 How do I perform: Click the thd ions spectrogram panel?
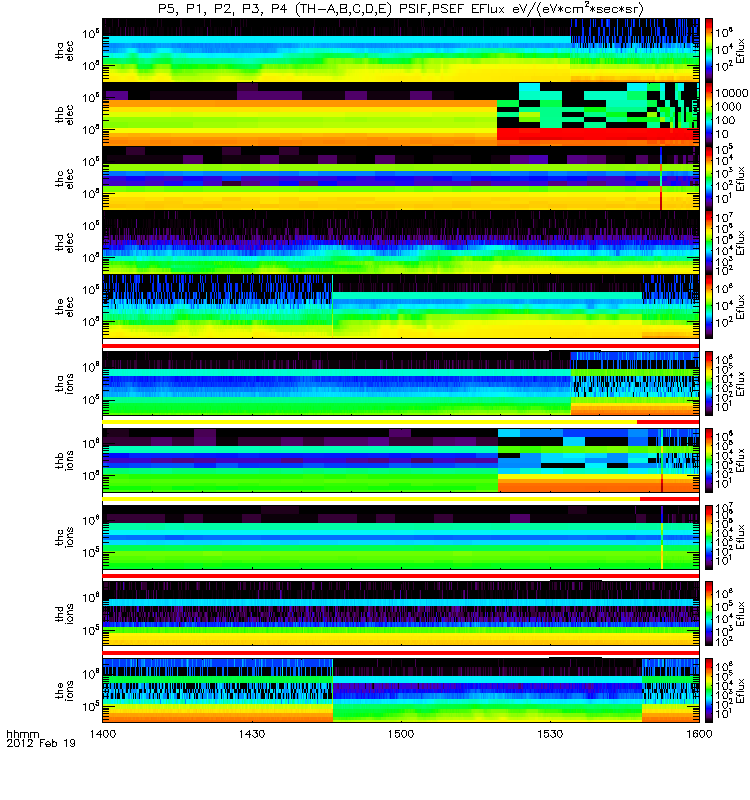point(401,613)
